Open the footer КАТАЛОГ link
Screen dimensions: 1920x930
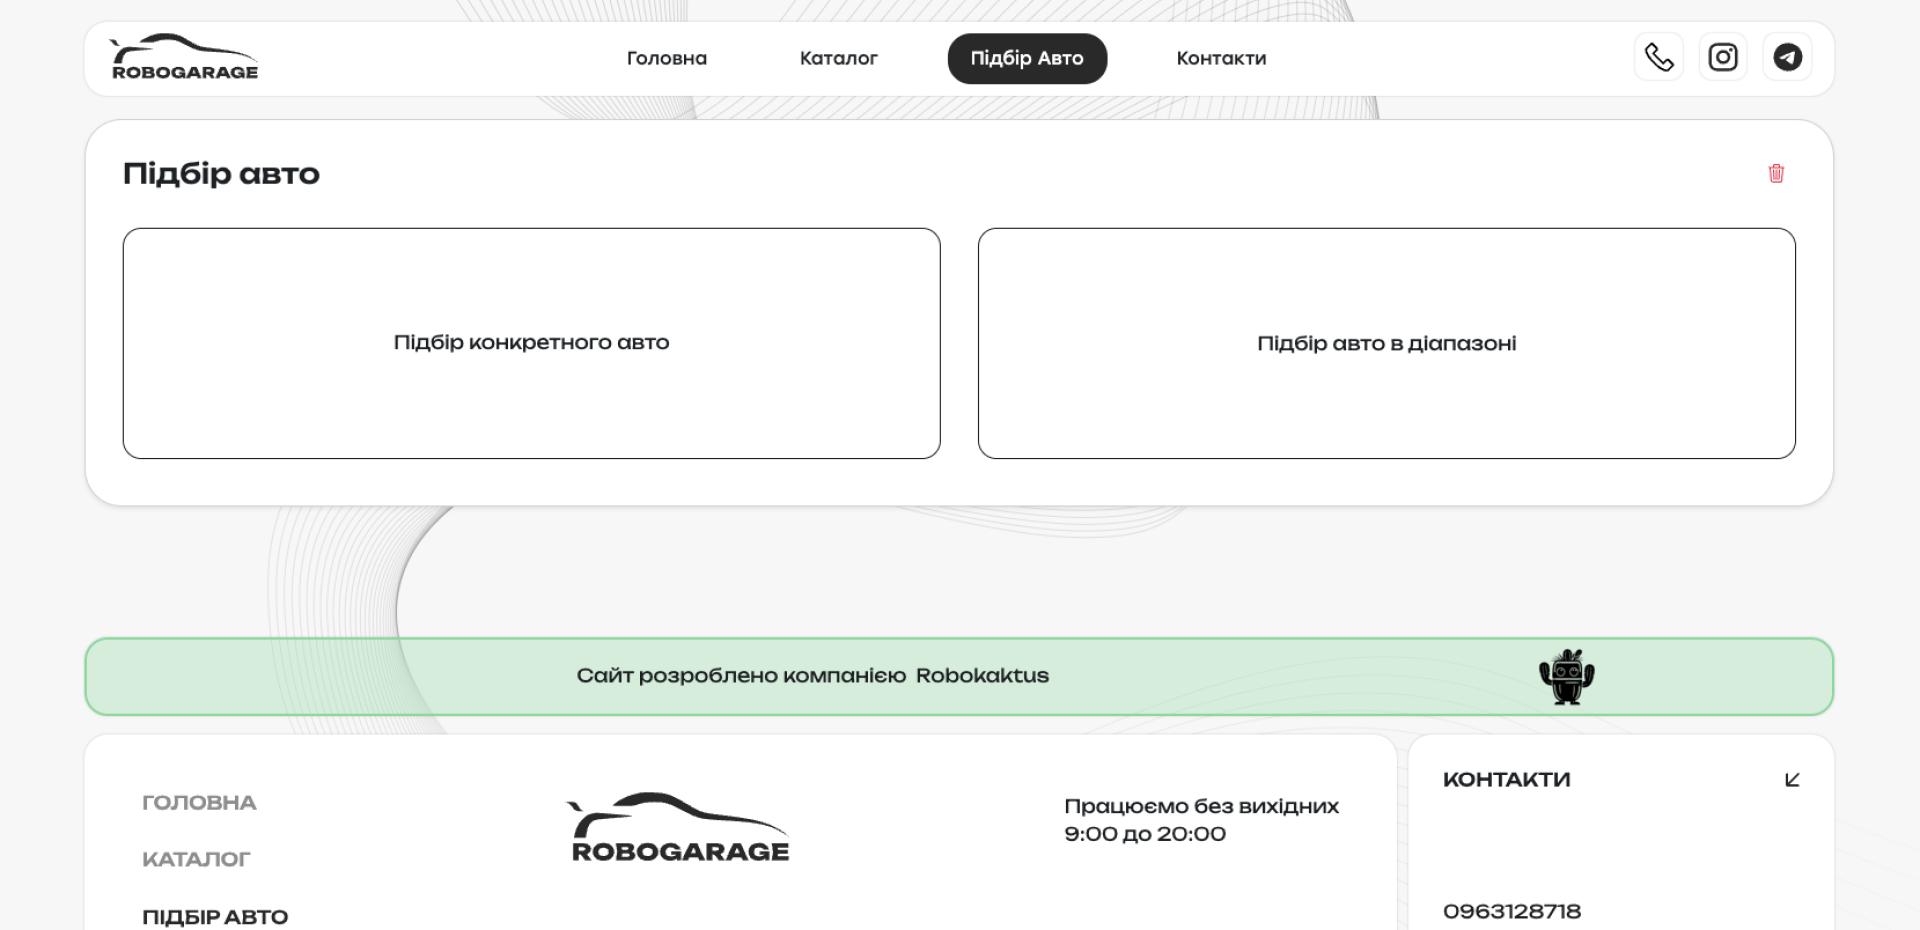pos(196,860)
